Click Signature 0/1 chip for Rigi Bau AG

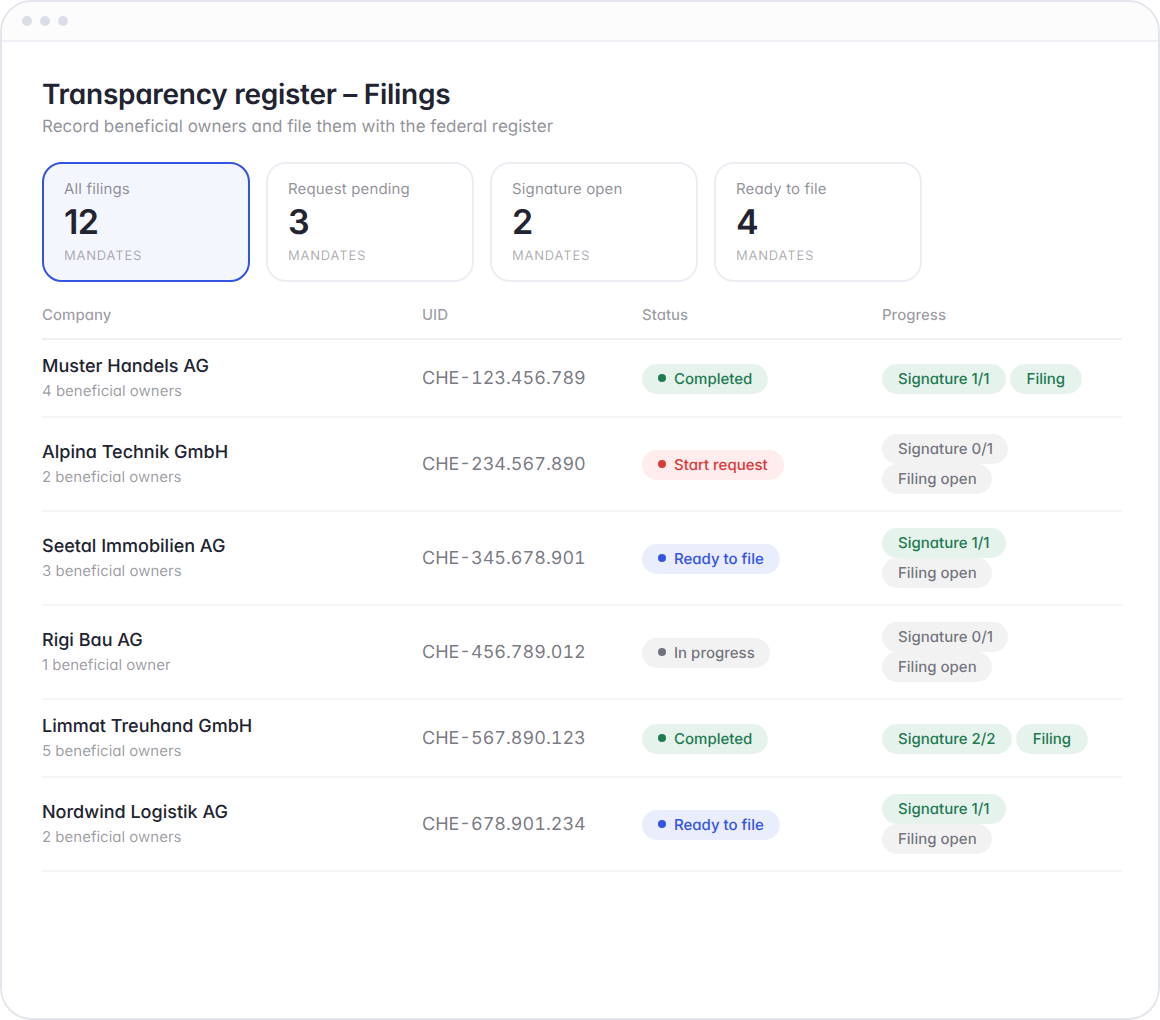click(x=945, y=637)
